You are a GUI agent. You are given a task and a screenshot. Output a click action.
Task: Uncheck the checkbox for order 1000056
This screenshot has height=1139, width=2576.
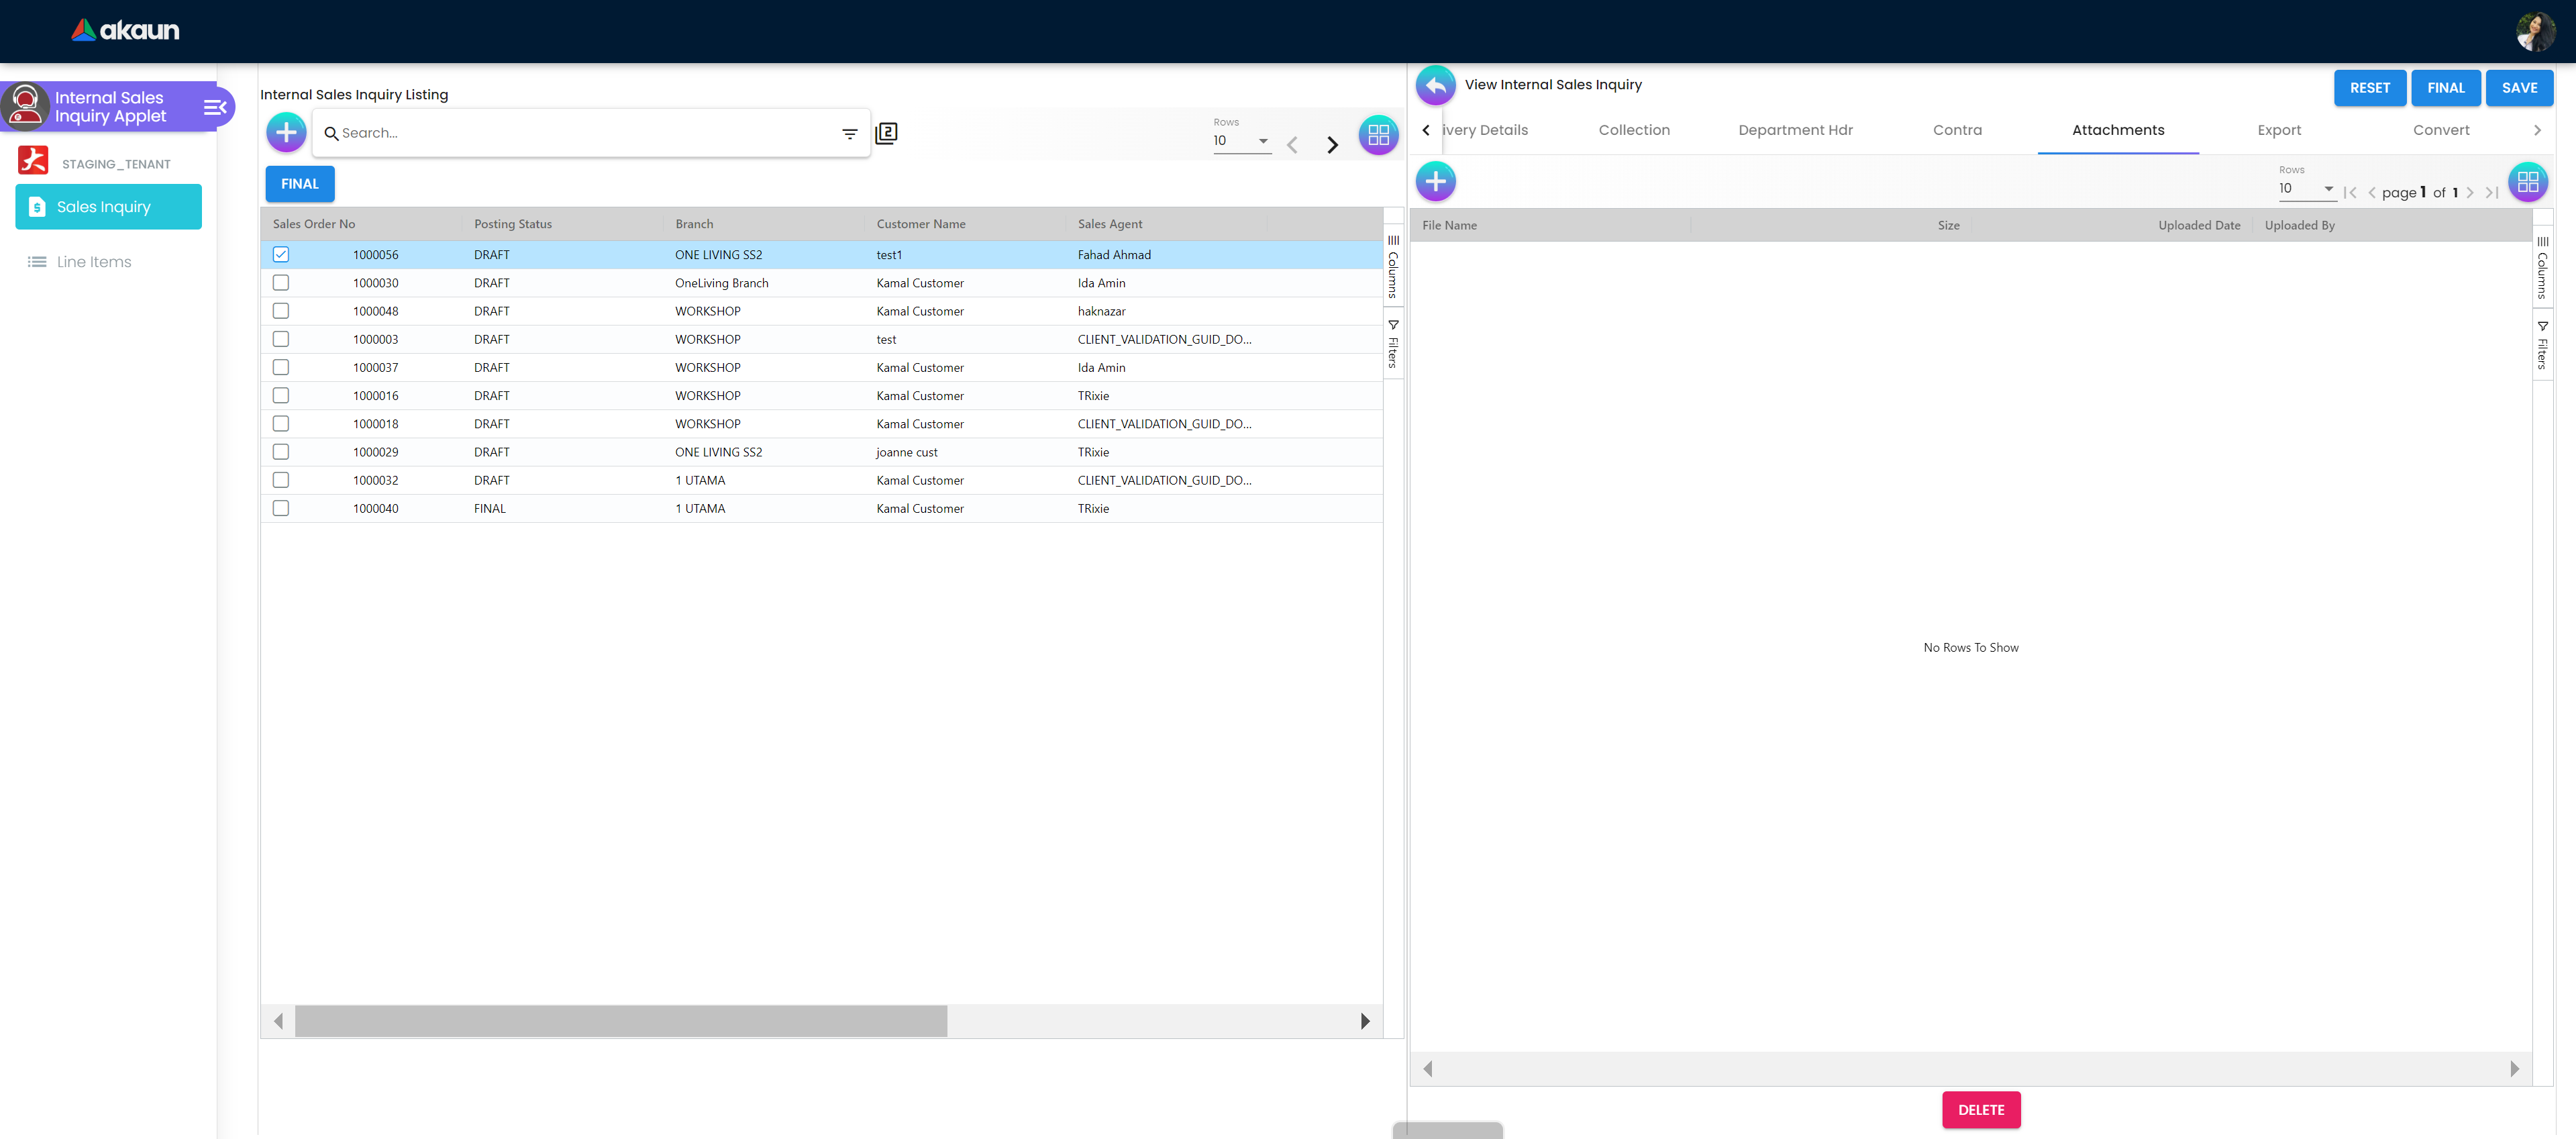tap(281, 255)
